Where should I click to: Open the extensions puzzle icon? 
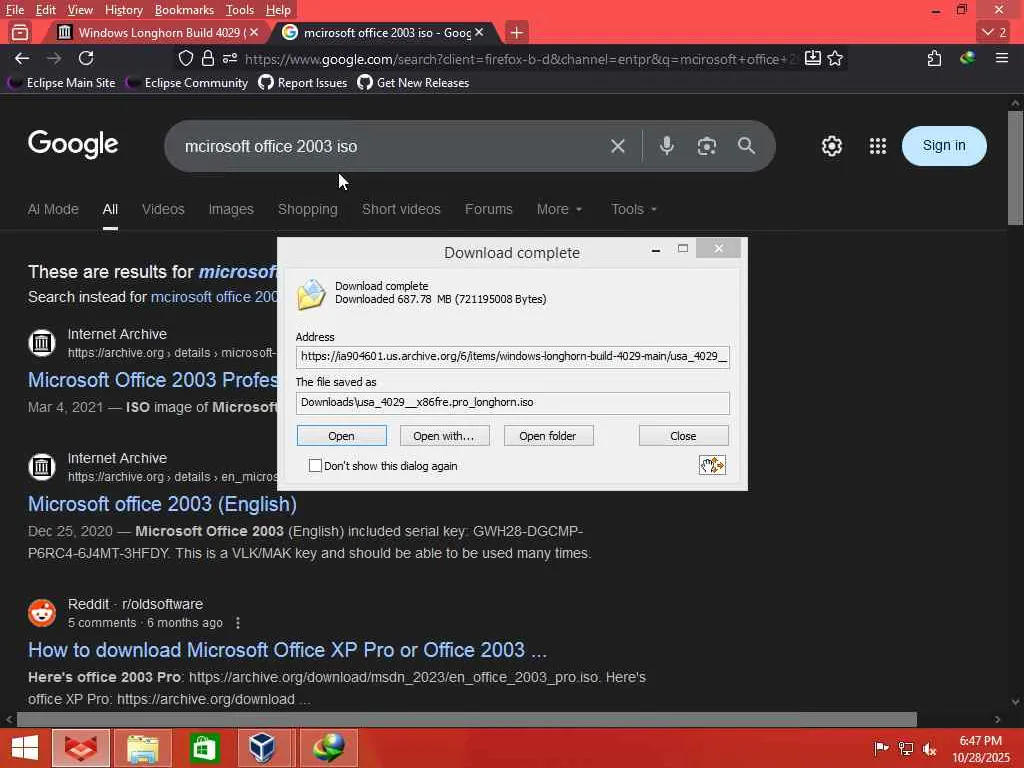(935, 59)
